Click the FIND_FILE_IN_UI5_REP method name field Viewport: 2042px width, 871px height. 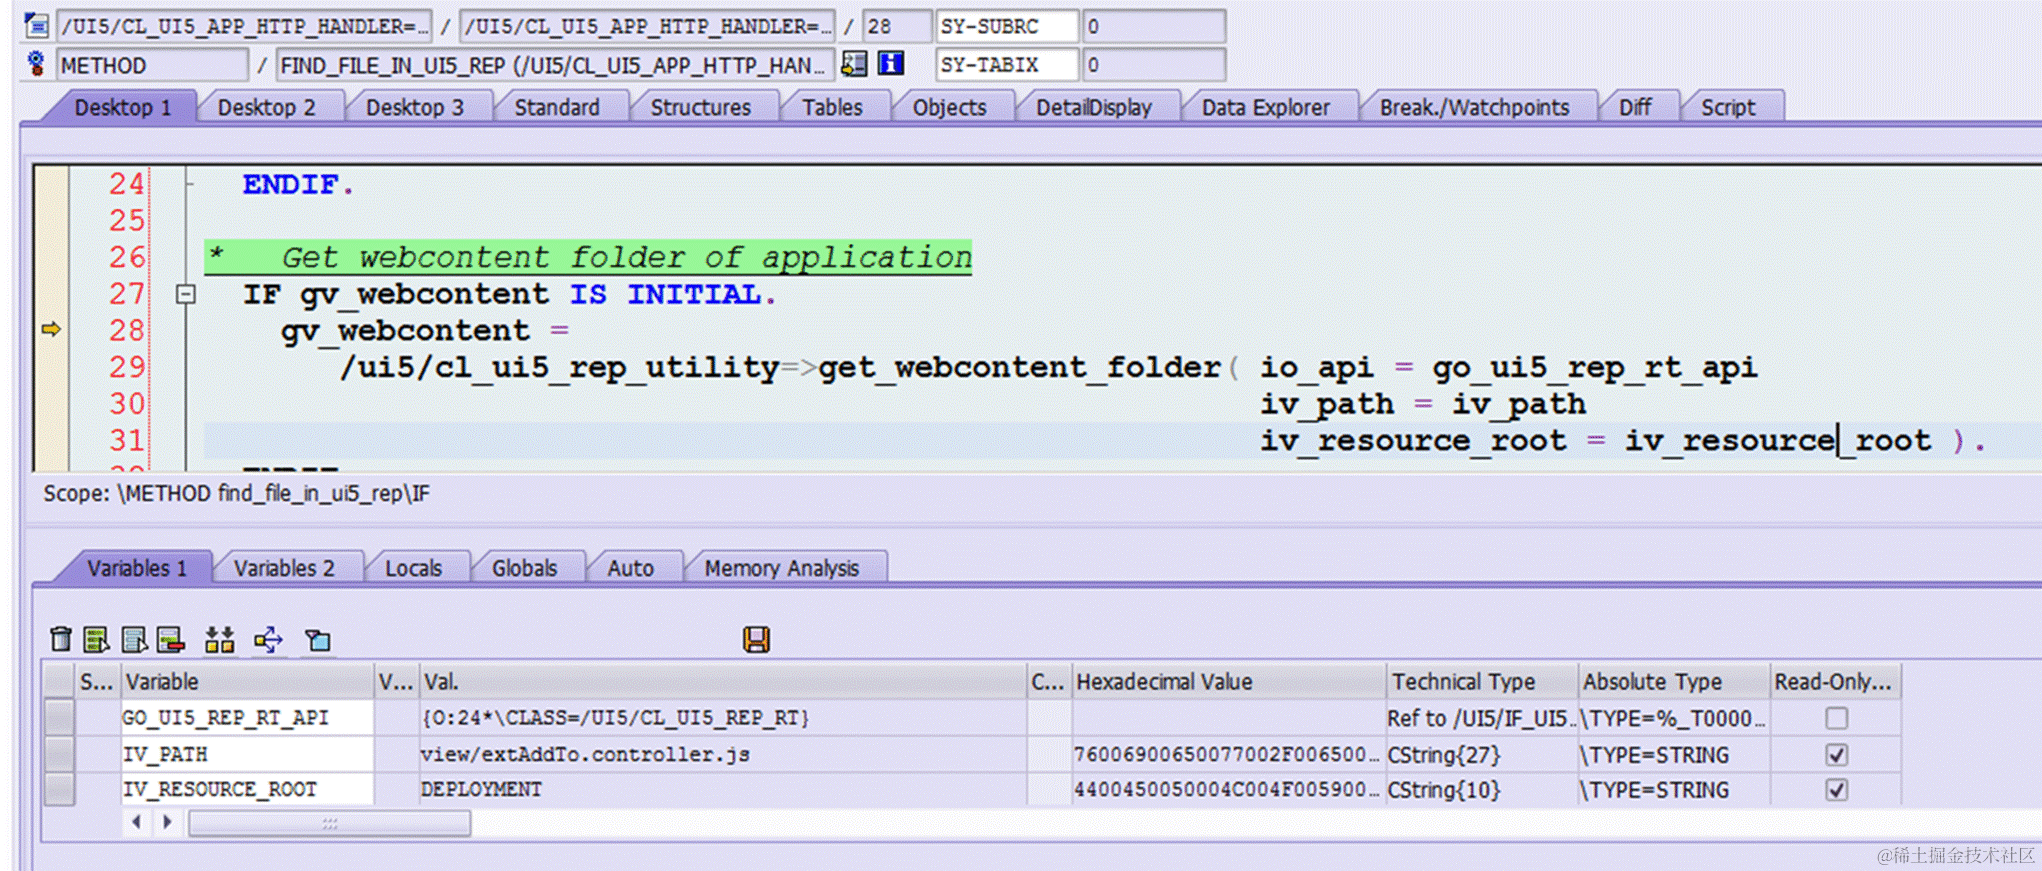click(554, 65)
